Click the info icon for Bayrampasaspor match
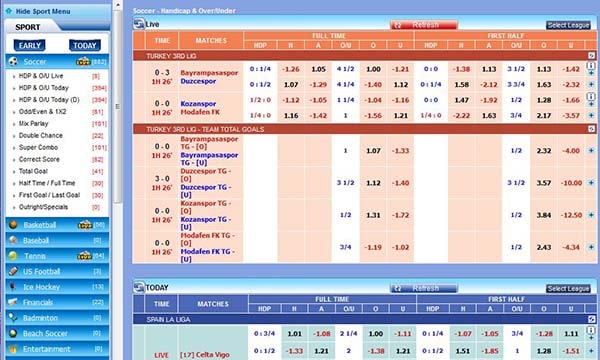Image resolution: width=600 pixels, height=360 pixels. coord(591,65)
